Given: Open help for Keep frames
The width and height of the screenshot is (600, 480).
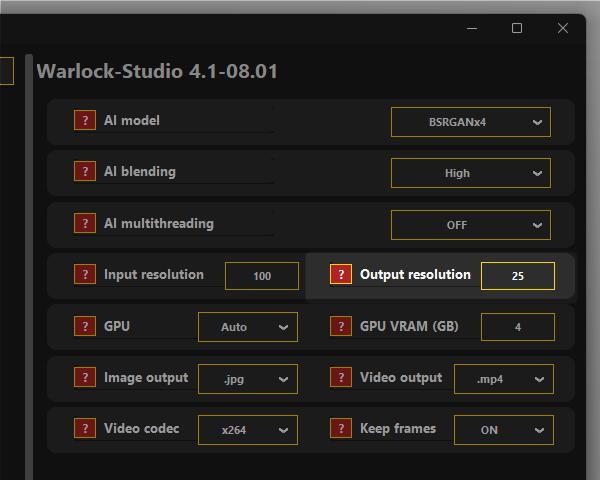Looking at the screenshot, I should (x=341, y=428).
